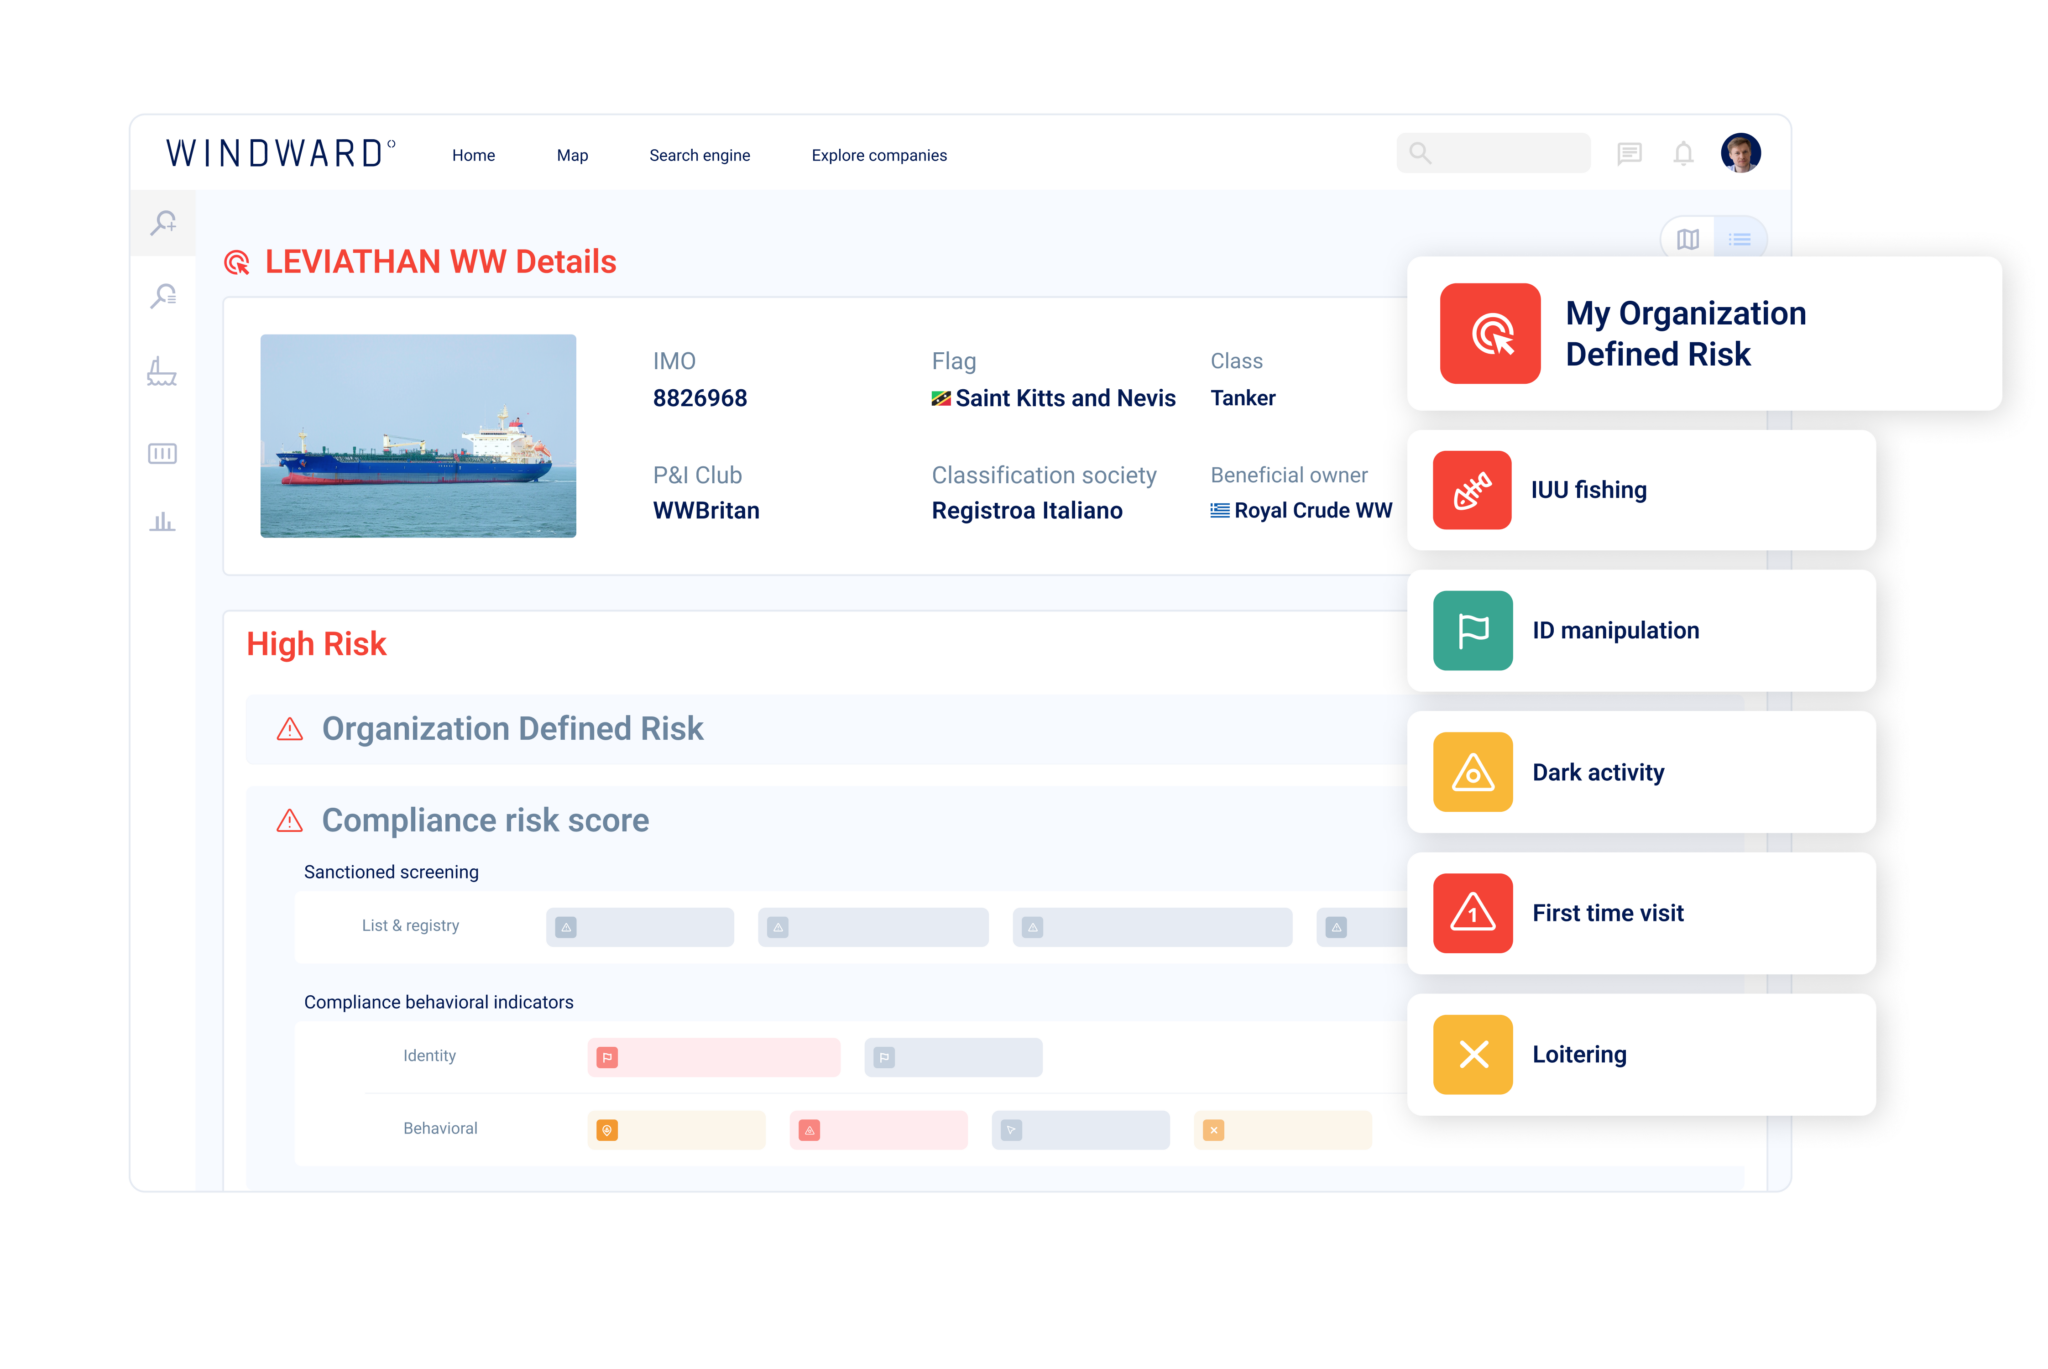Screen dimensions: 2048x1369
Task: Open the My Organization Defined Risk card
Action: click(1704, 334)
